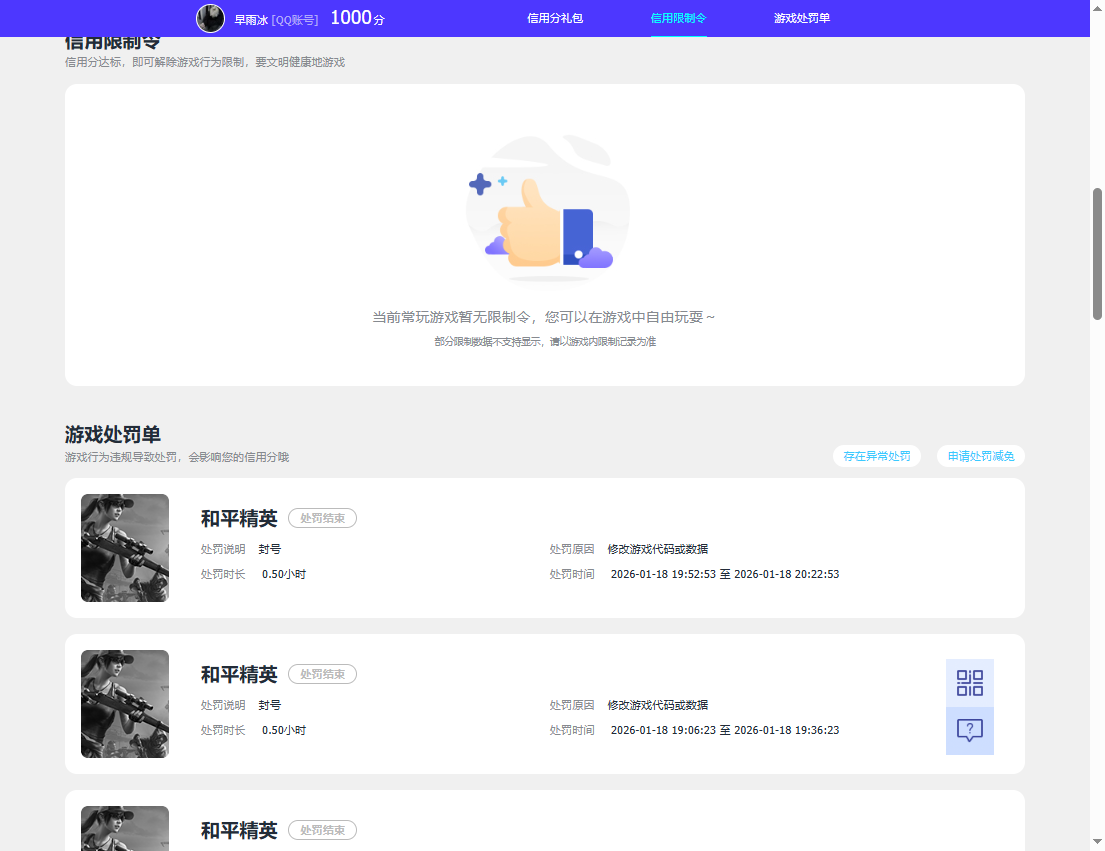The height and width of the screenshot is (851, 1105).
Task: Click the scrollbar down arrow
Action: click(x=1097, y=842)
